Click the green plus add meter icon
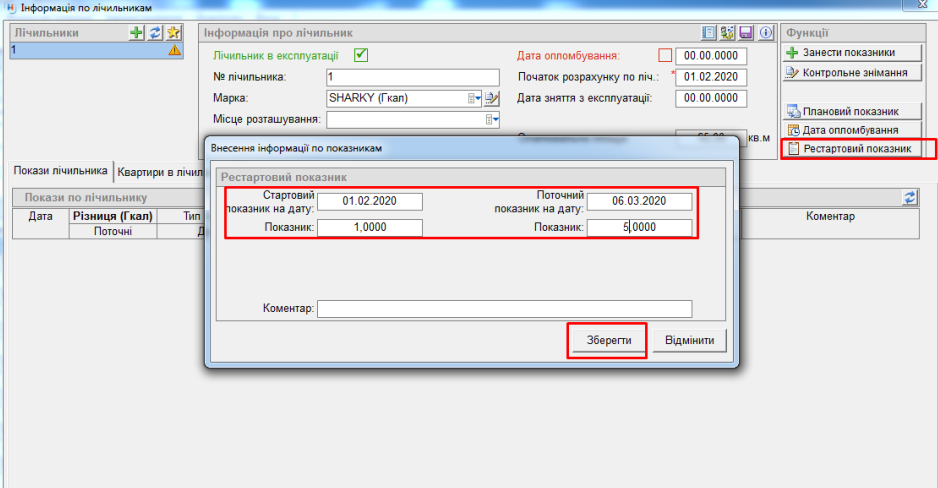Viewport: 938px width, 488px height. tap(137, 33)
